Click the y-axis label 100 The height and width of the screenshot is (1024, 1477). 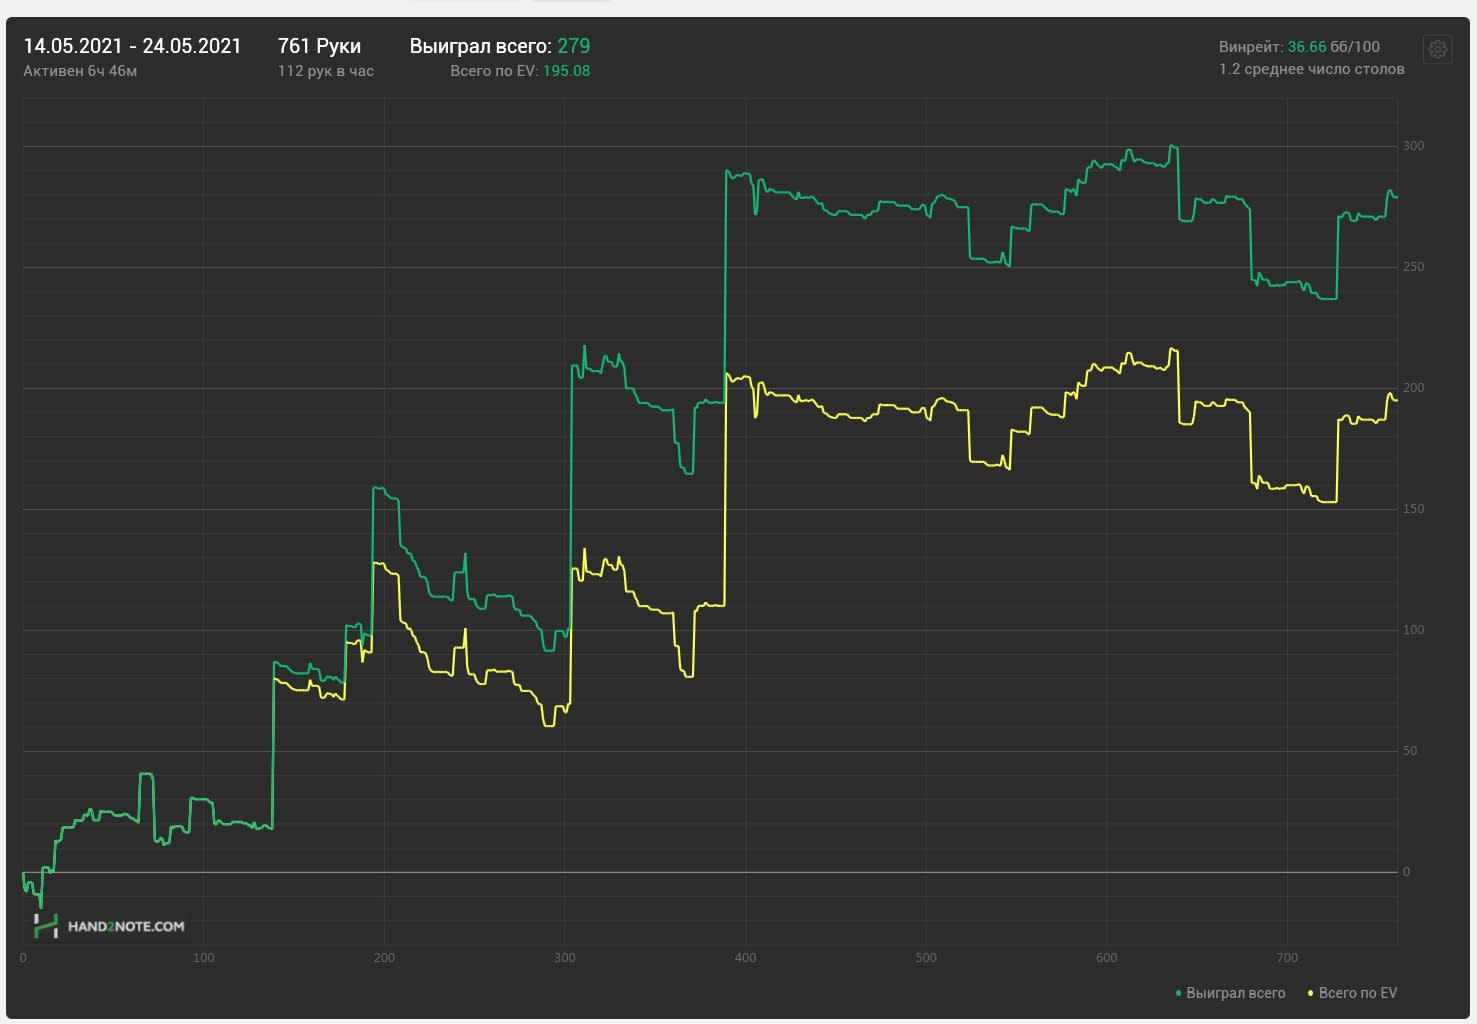pyautogui.click(x=1413, y=630)
